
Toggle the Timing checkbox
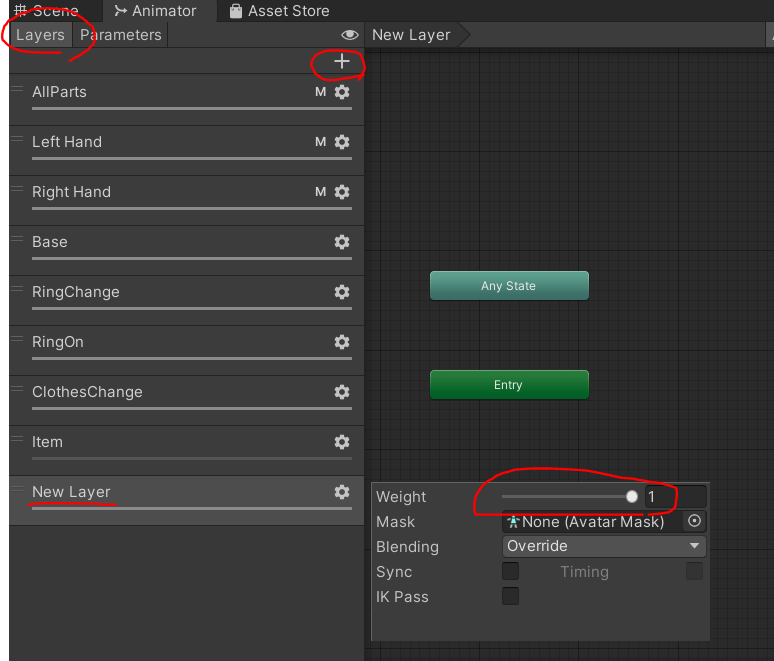695,571
